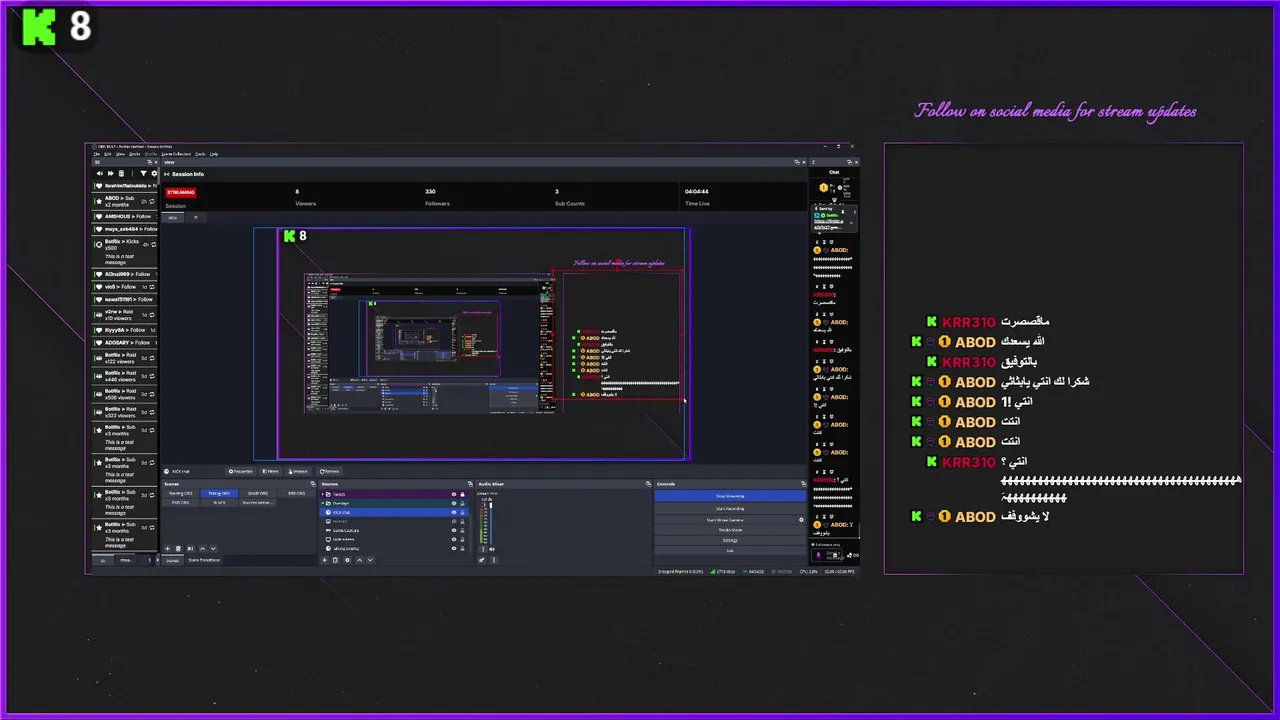Viewport: 1280px width, 720px height.
Task: Add a new source with plus icon
Action: click(x=324, y=560)
